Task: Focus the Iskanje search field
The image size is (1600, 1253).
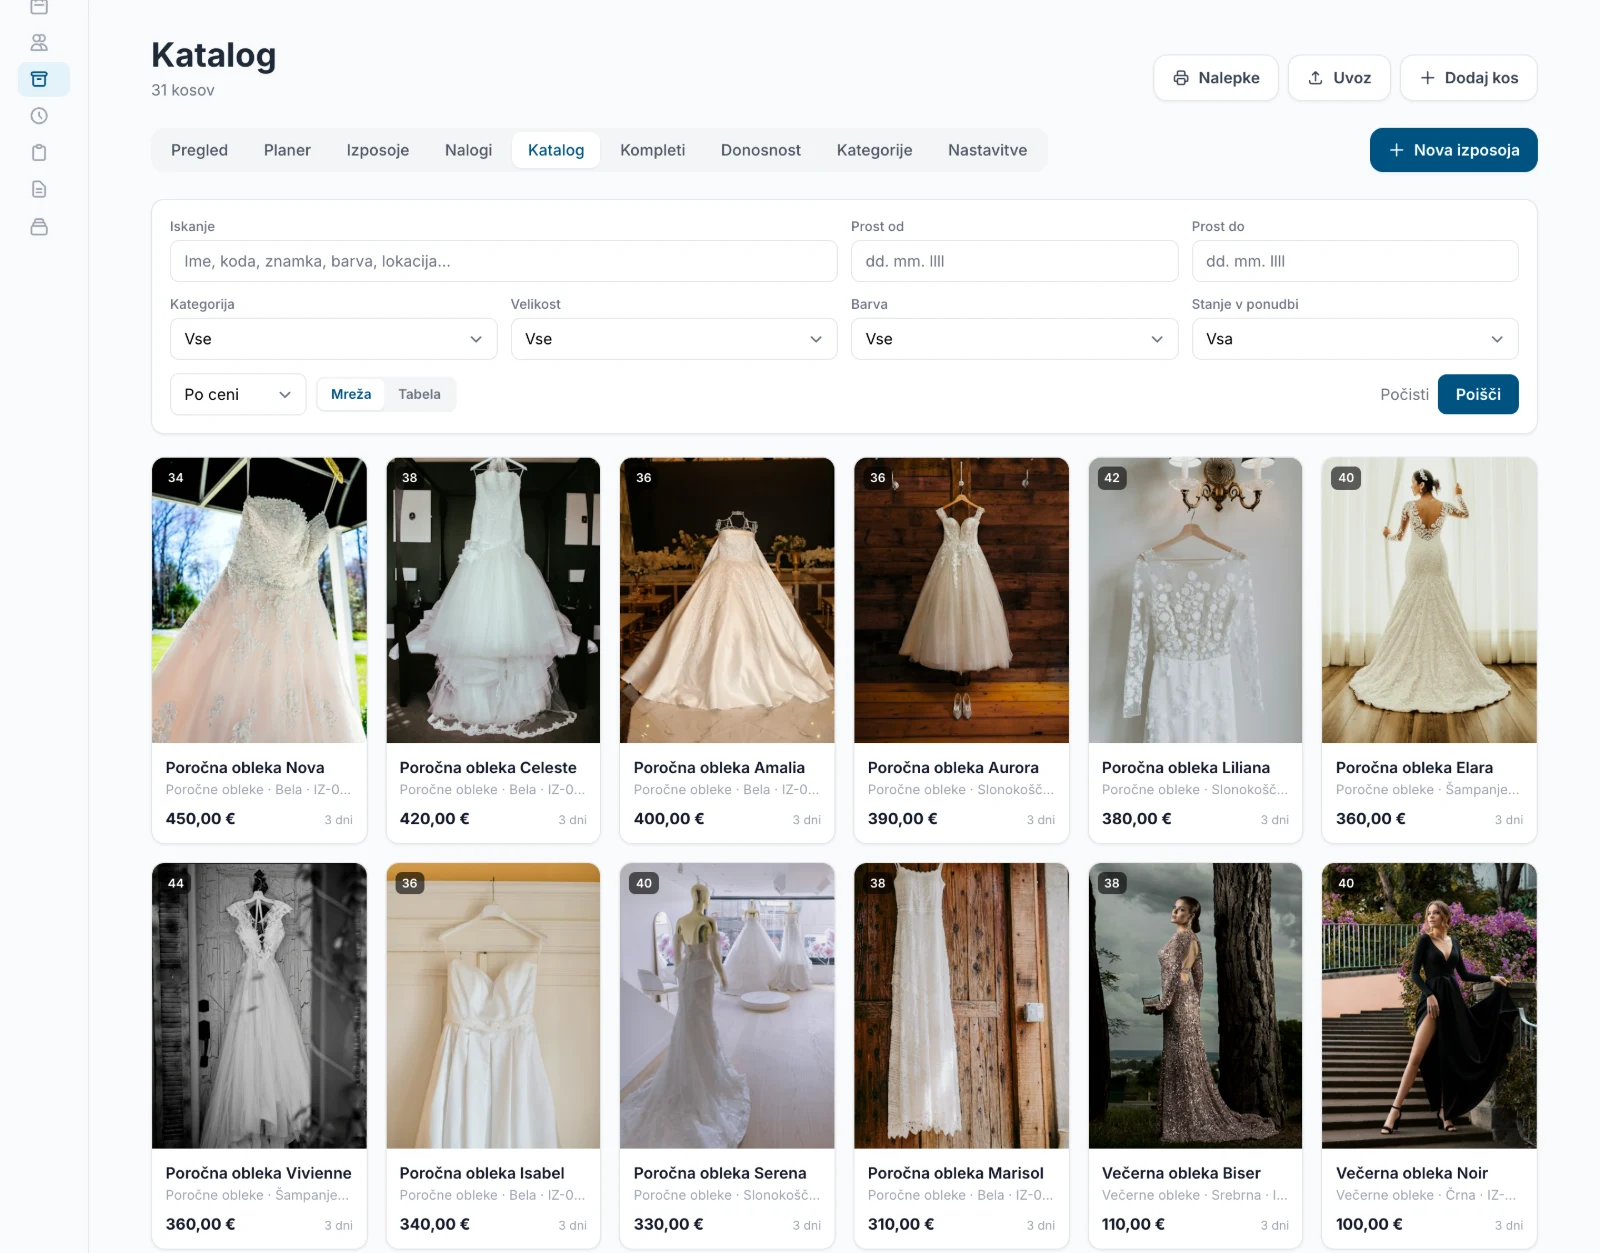Action: point(503,261)
